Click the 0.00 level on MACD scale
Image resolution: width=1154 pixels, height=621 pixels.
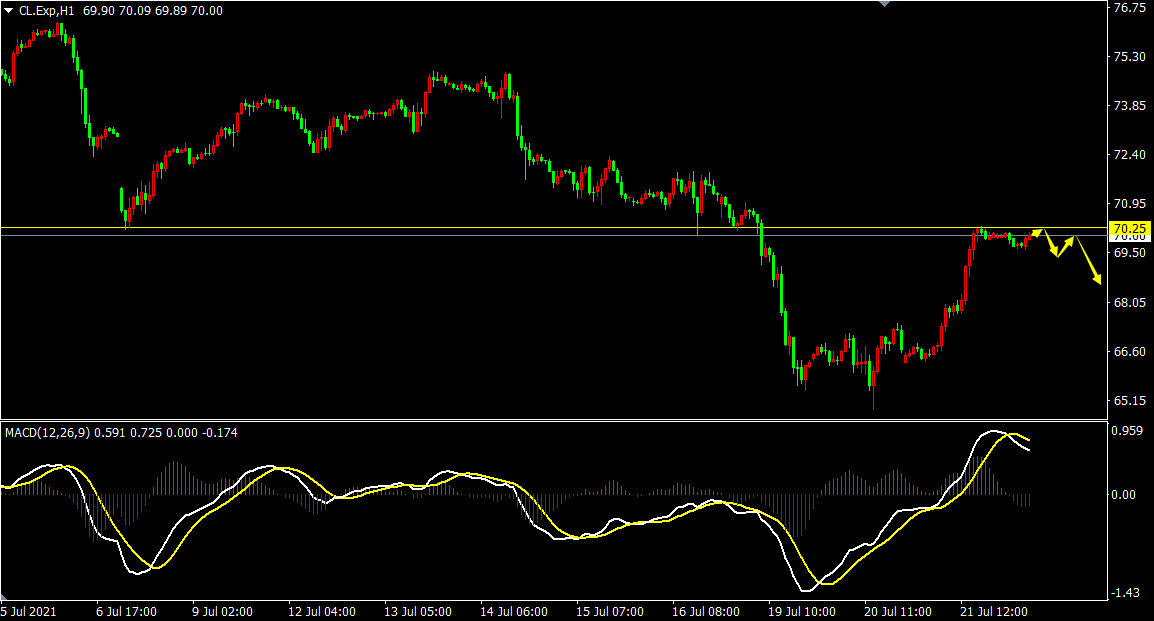1123,494
